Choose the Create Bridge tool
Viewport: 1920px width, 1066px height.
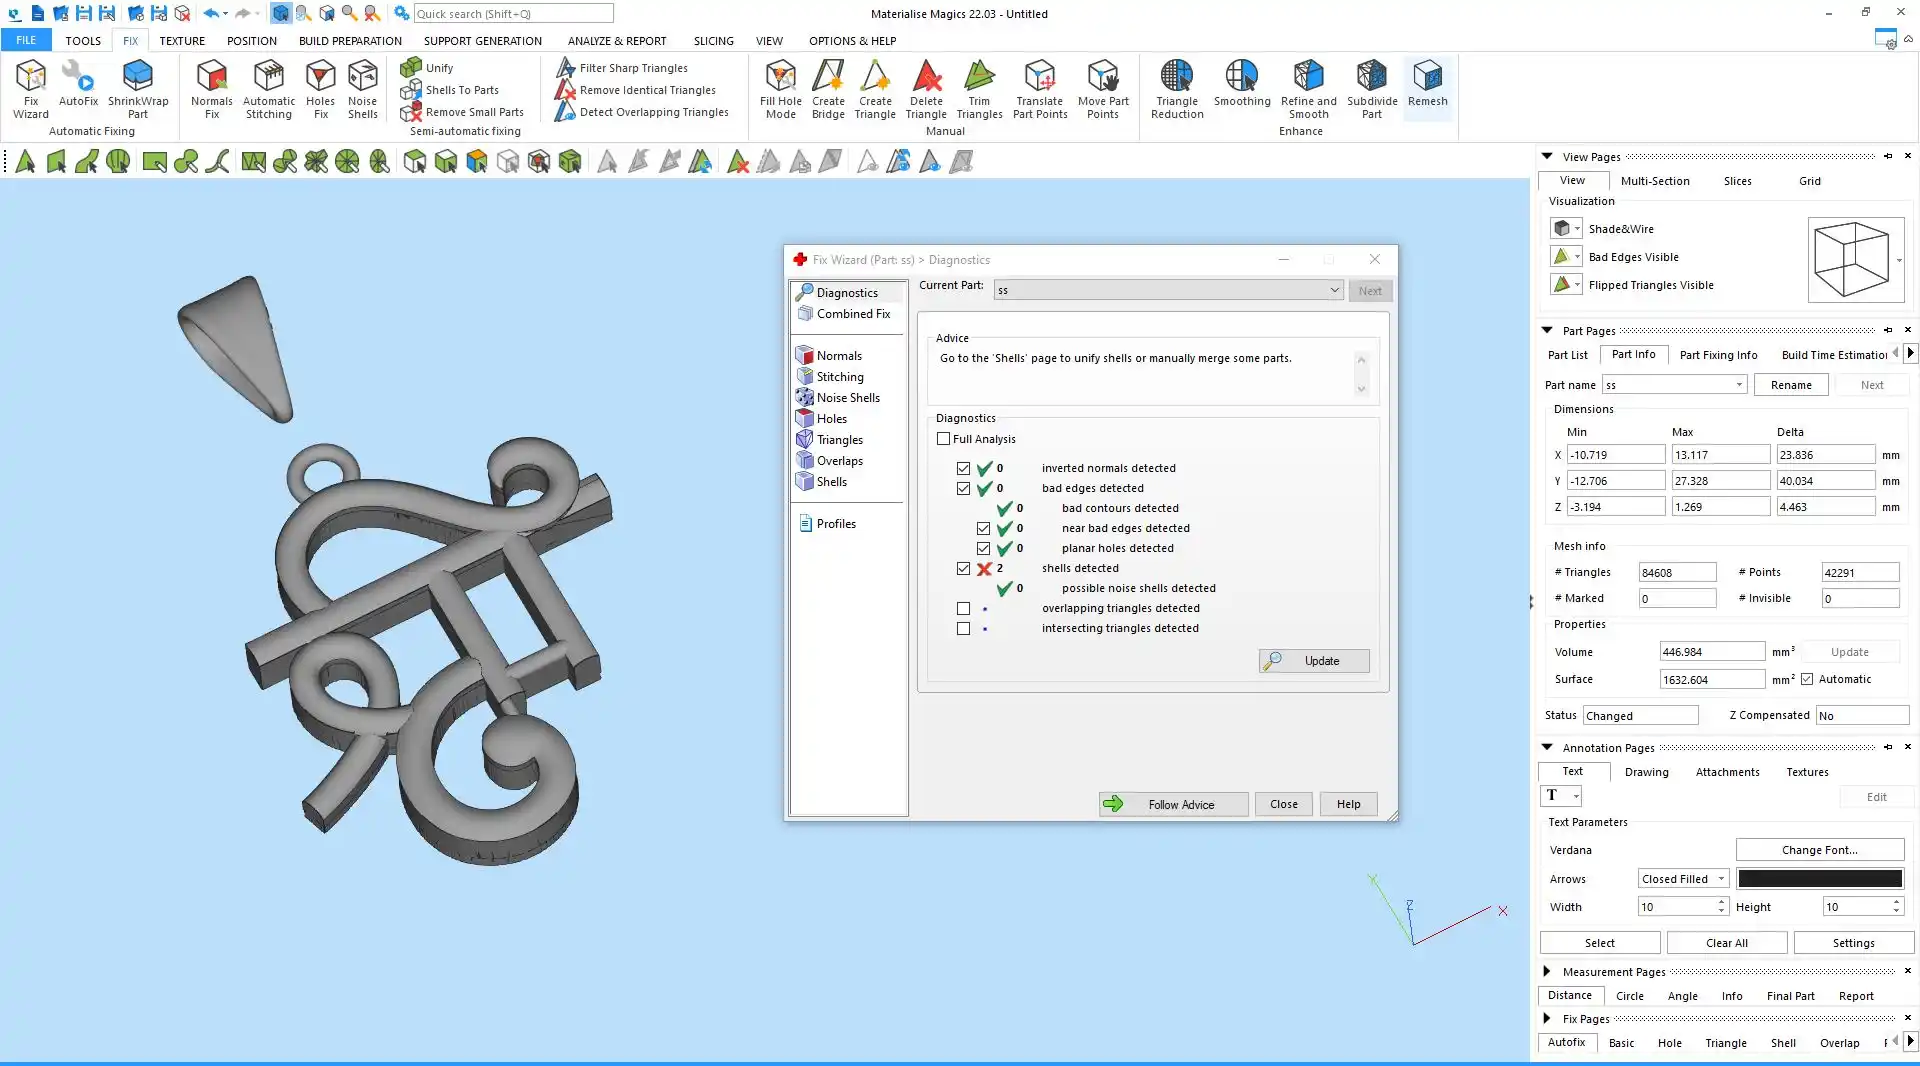(828, 87)
